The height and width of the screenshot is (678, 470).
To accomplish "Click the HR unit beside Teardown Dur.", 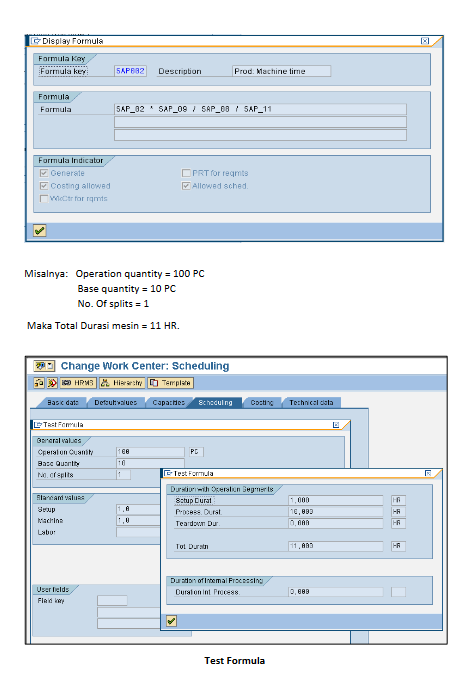I will click(398, 523).
